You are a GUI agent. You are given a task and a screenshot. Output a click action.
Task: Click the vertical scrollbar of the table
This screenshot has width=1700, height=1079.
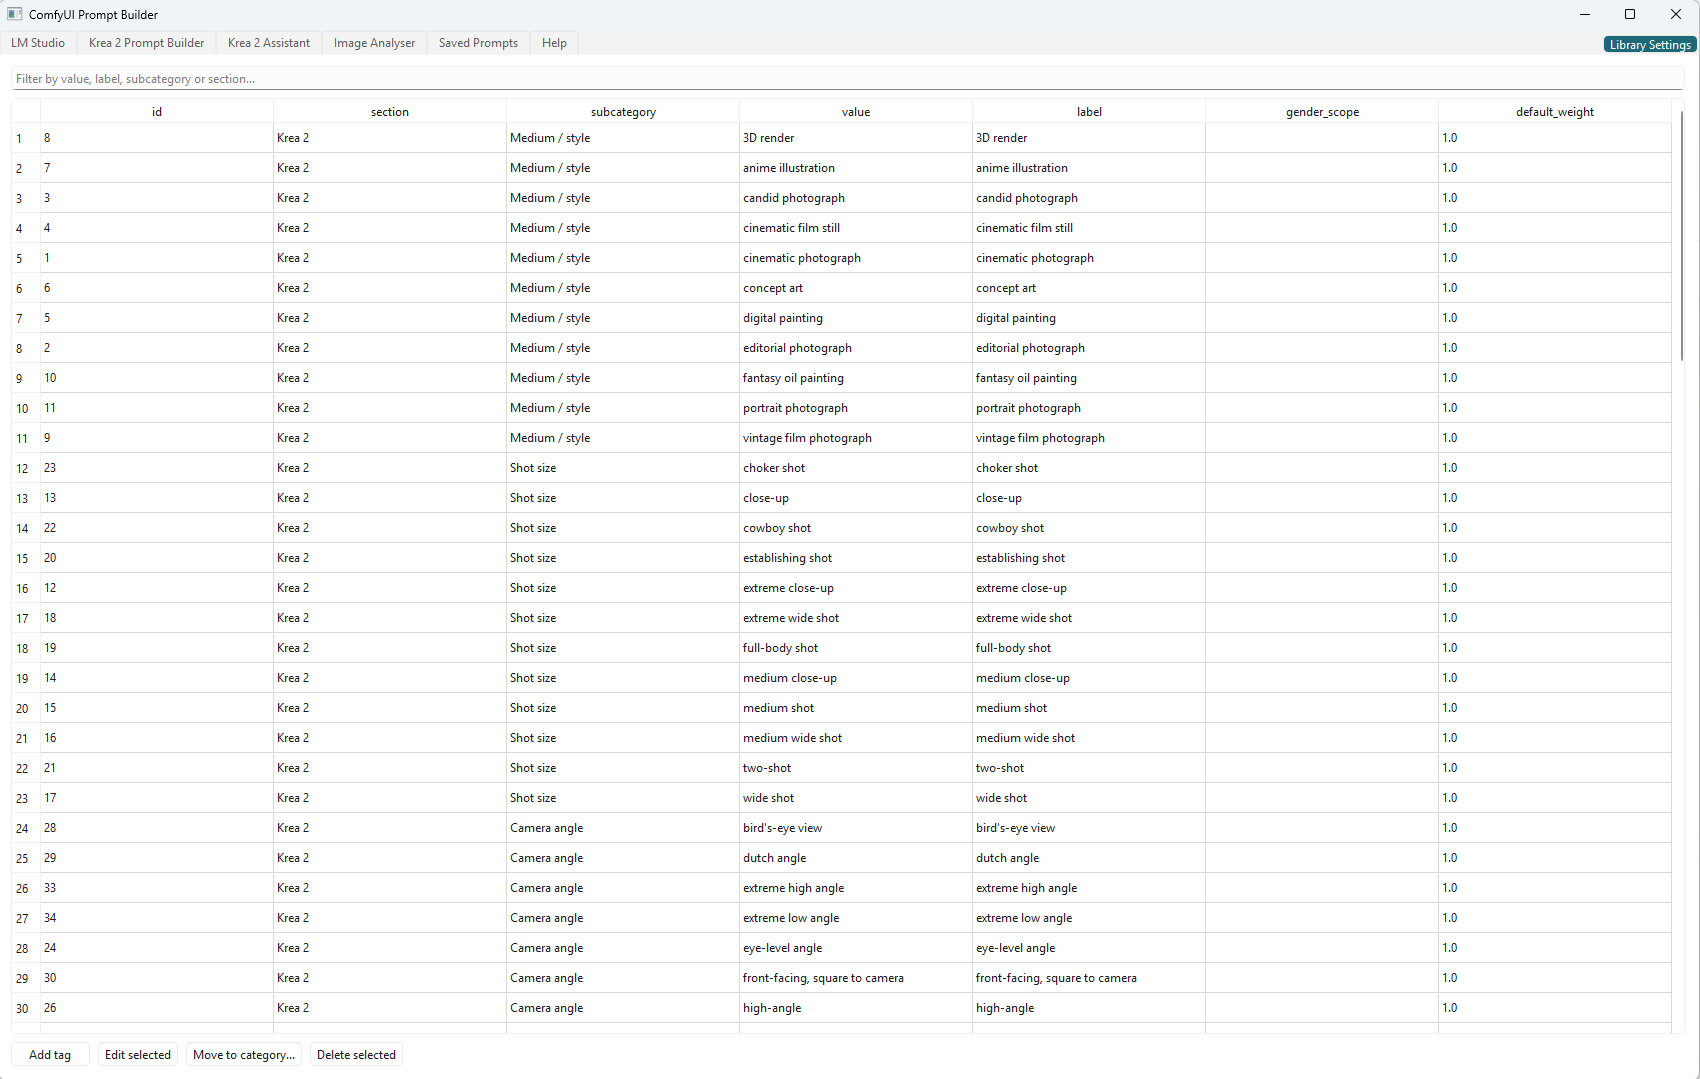(x=1682, y=236)
